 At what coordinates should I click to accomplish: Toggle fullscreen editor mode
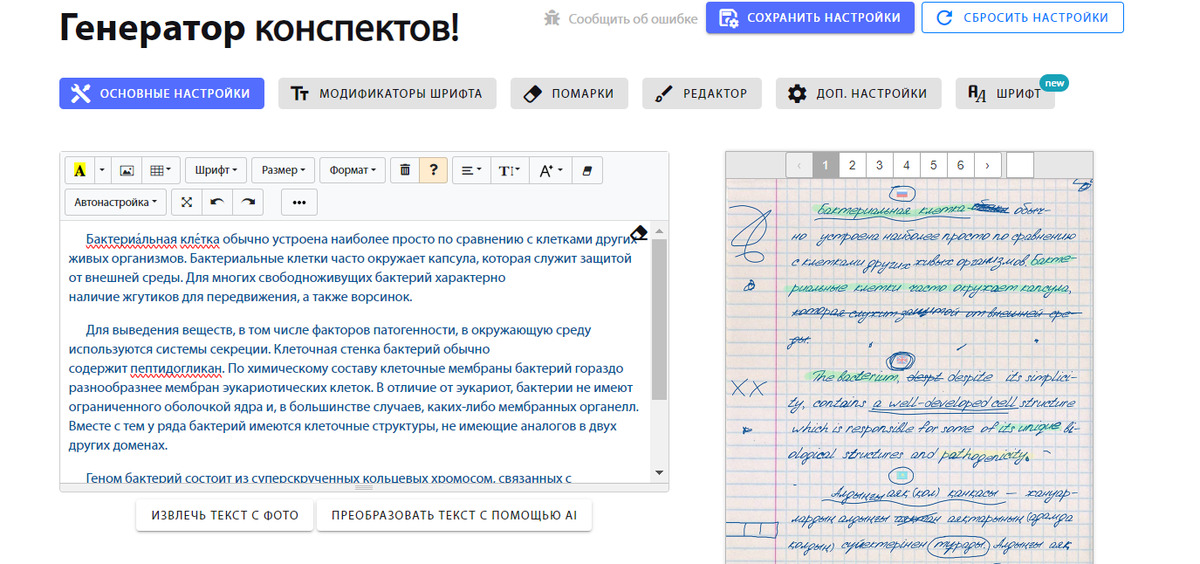click(186, 202)
